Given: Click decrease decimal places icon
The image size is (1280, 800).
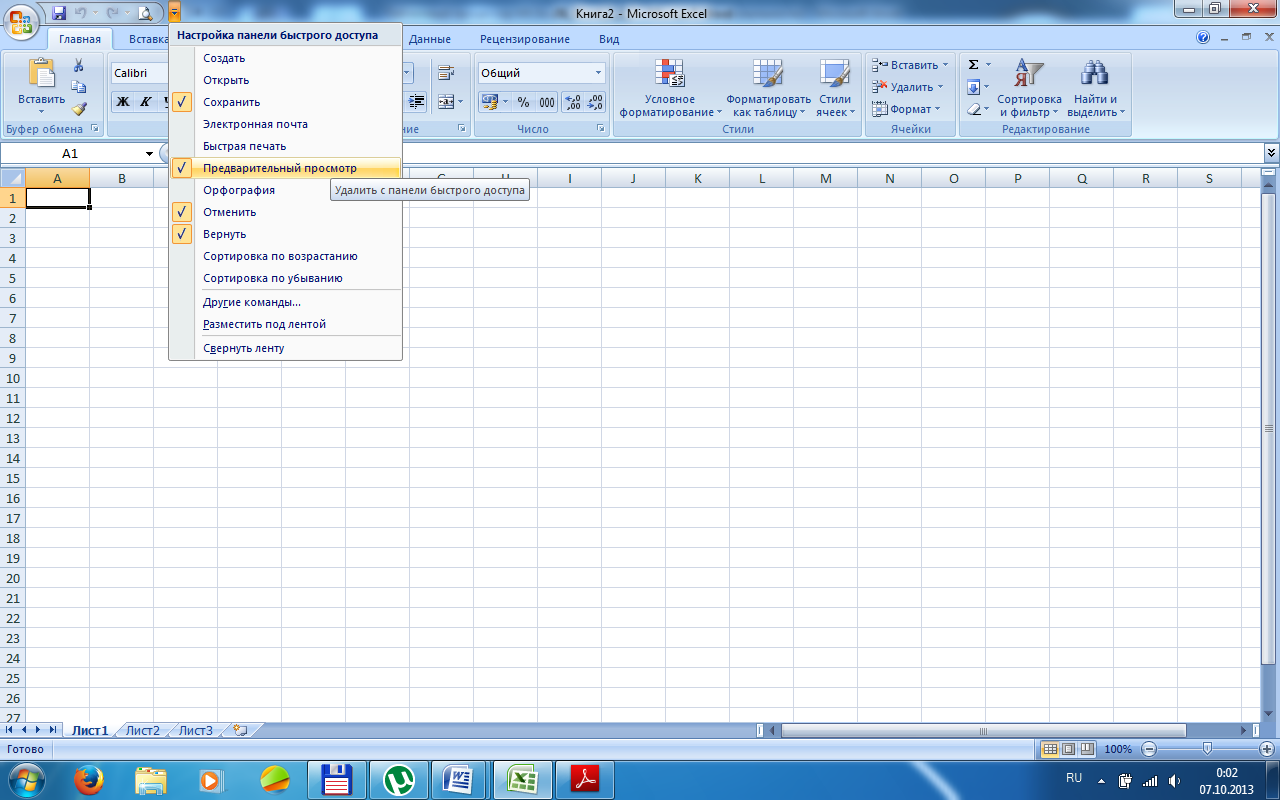Looking at the screenshot, I should 595,102.
